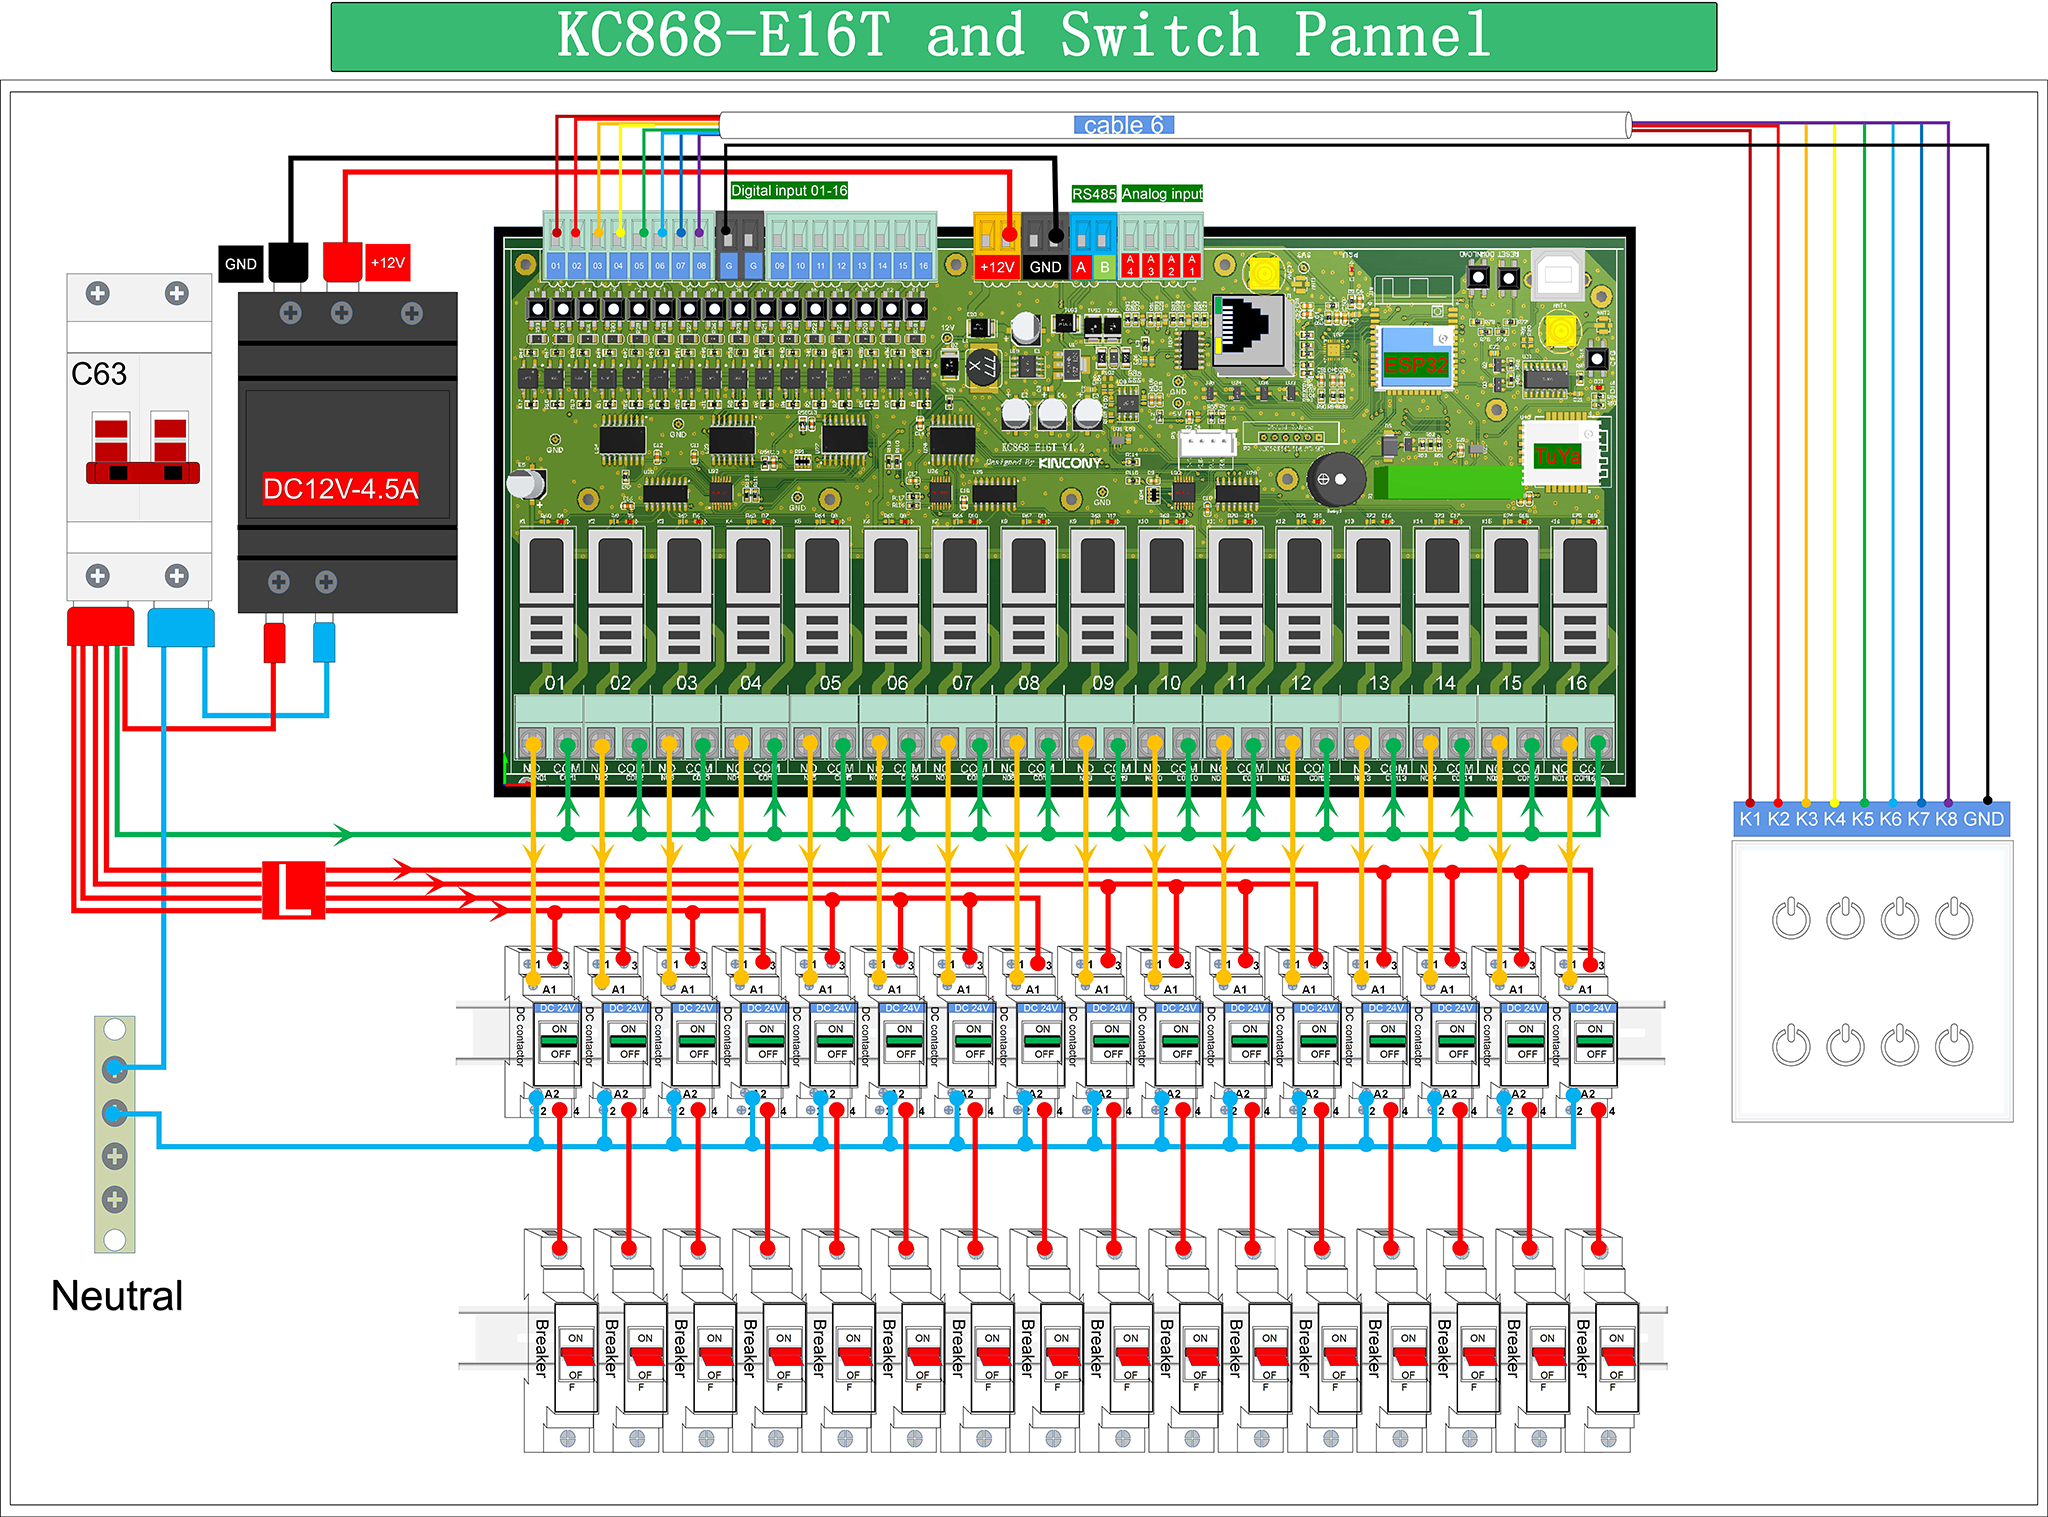Click relay number 01 on the board
Image resolution: width=2048 pixels, height=1517 pixels.
coord(547,595)
